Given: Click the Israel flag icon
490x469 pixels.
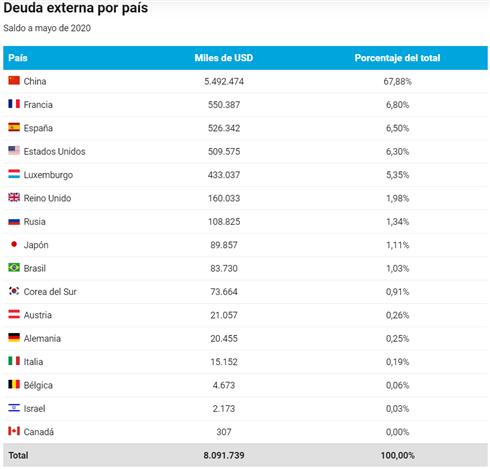Looking at the screenshot, I should pos(14,408).
